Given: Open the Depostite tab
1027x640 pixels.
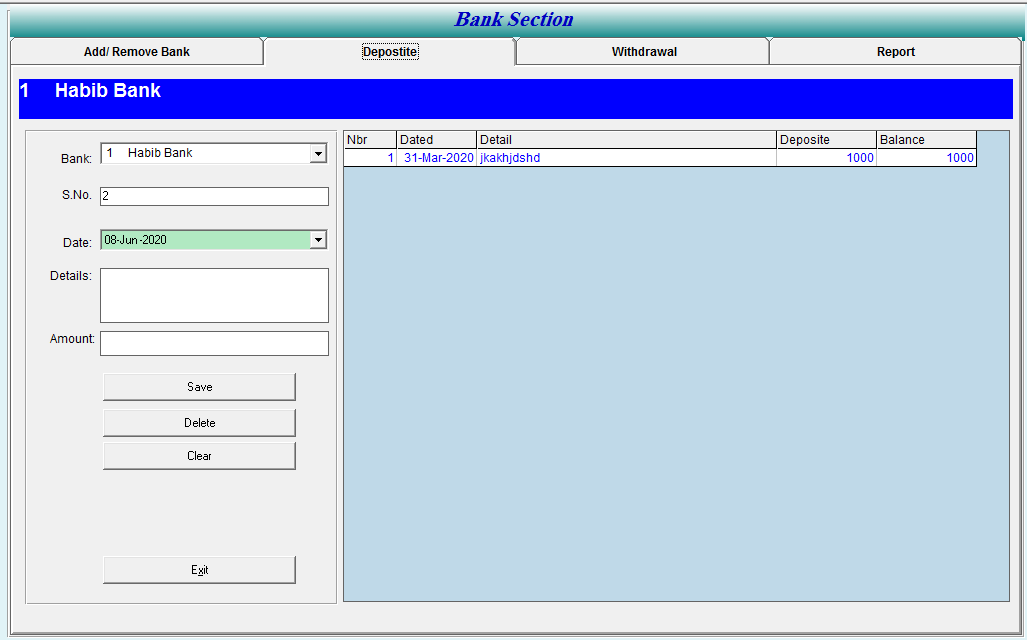Looking at the screenshot, I should [390, 52].
